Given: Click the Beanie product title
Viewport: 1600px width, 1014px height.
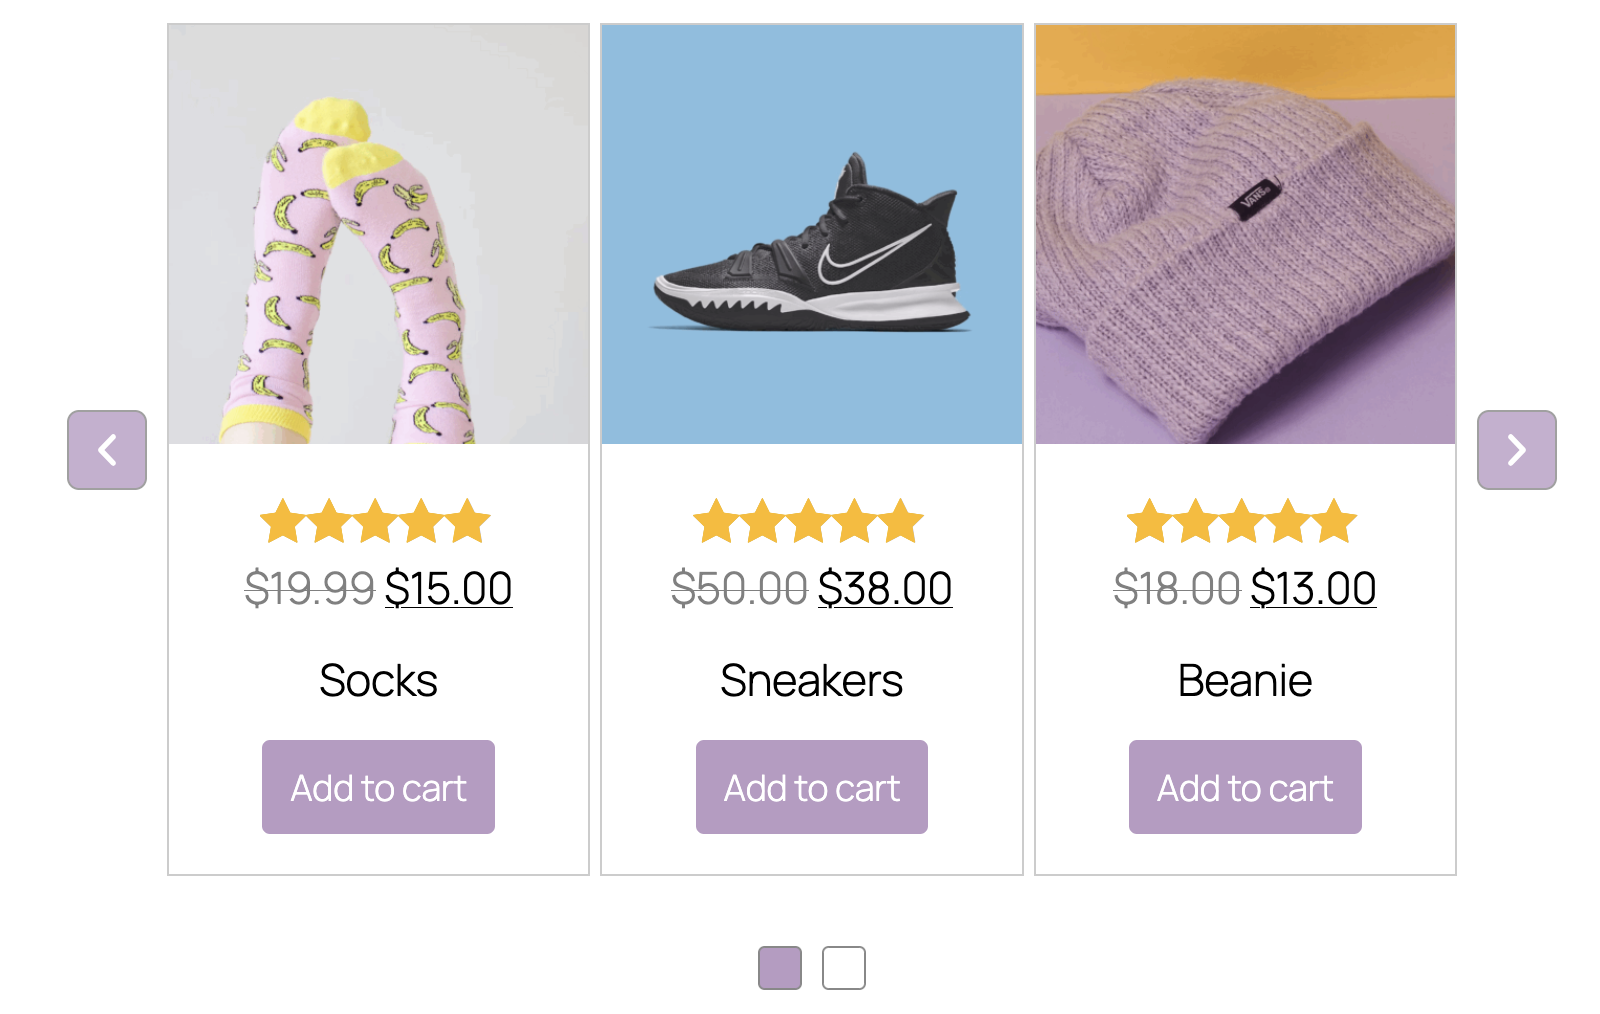Looking at the screenshot, I should [x=1245, y=681].
